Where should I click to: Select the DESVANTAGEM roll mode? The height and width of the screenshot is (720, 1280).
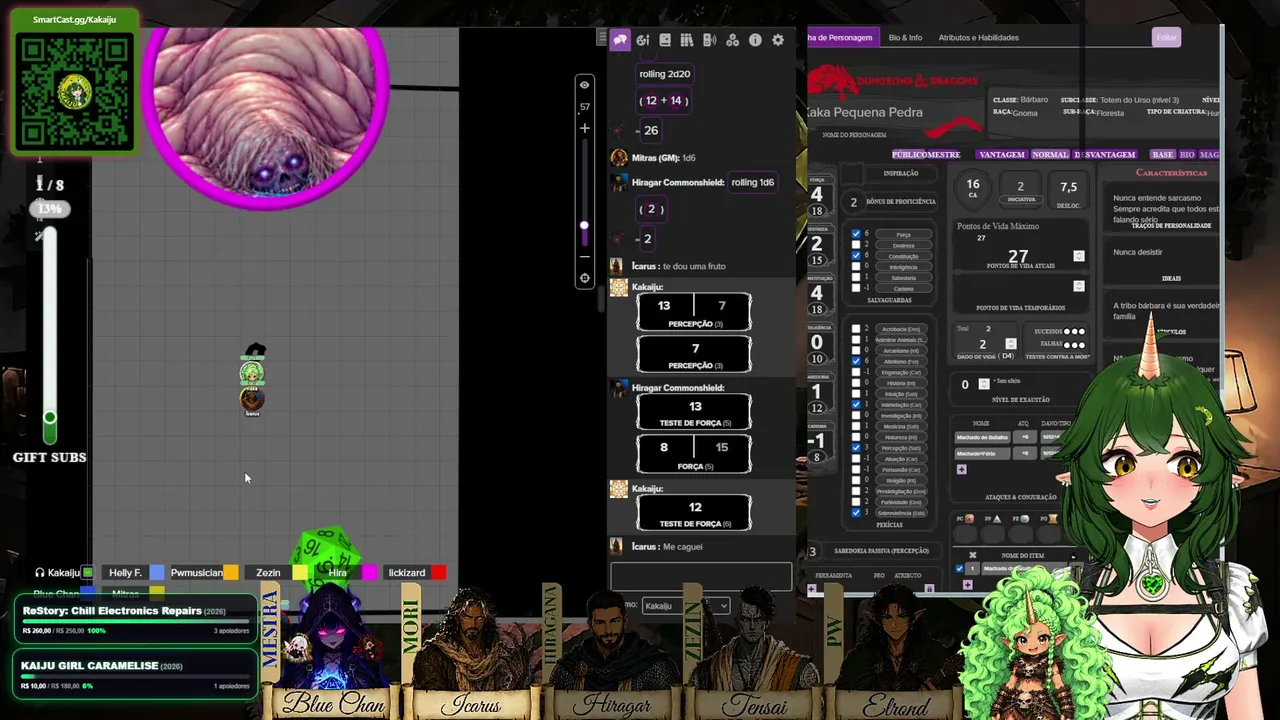[x=1105, y=155]
